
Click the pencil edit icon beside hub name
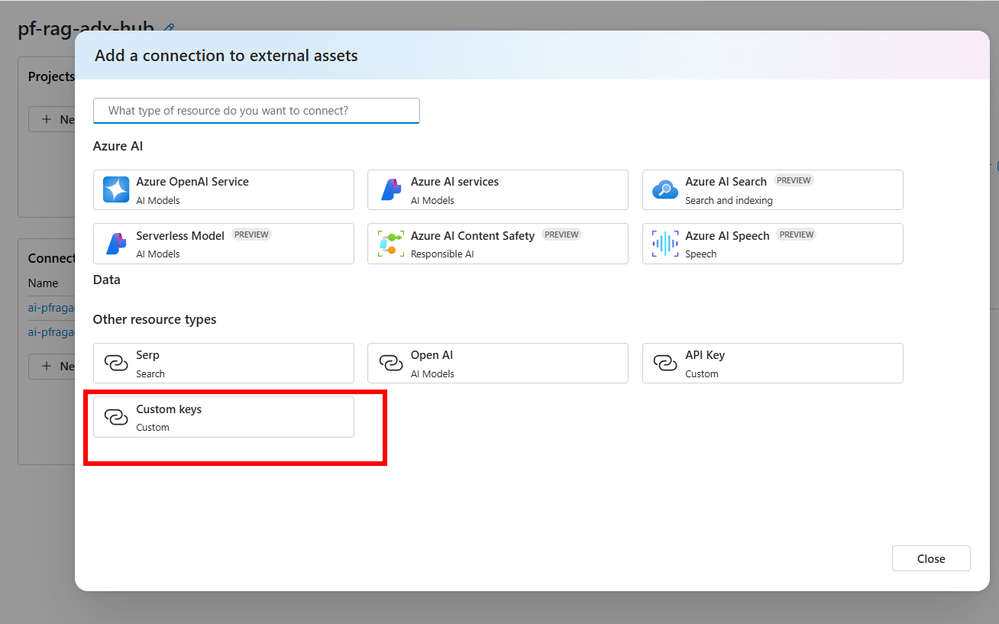(x=169, y=27)
